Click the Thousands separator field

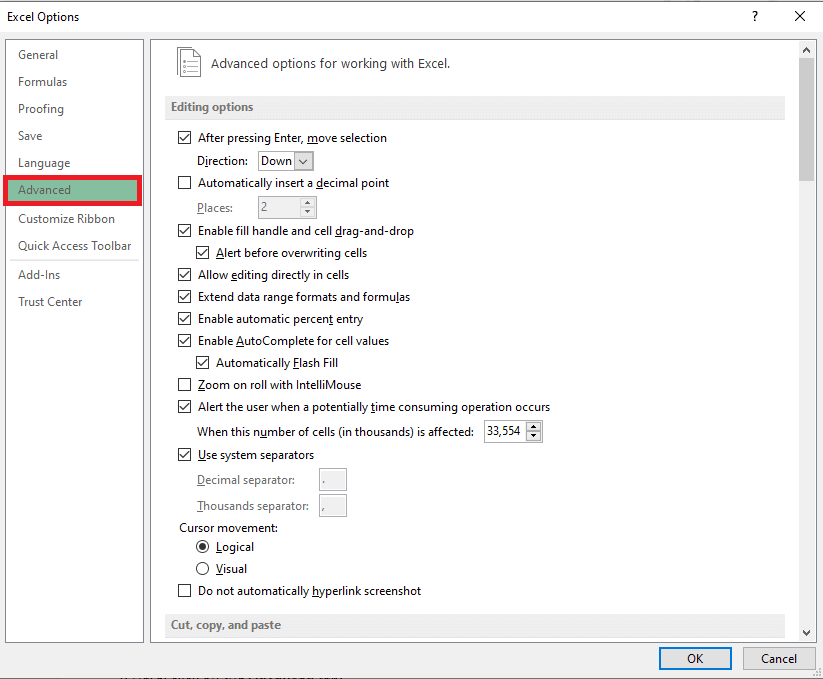(333, 506)
